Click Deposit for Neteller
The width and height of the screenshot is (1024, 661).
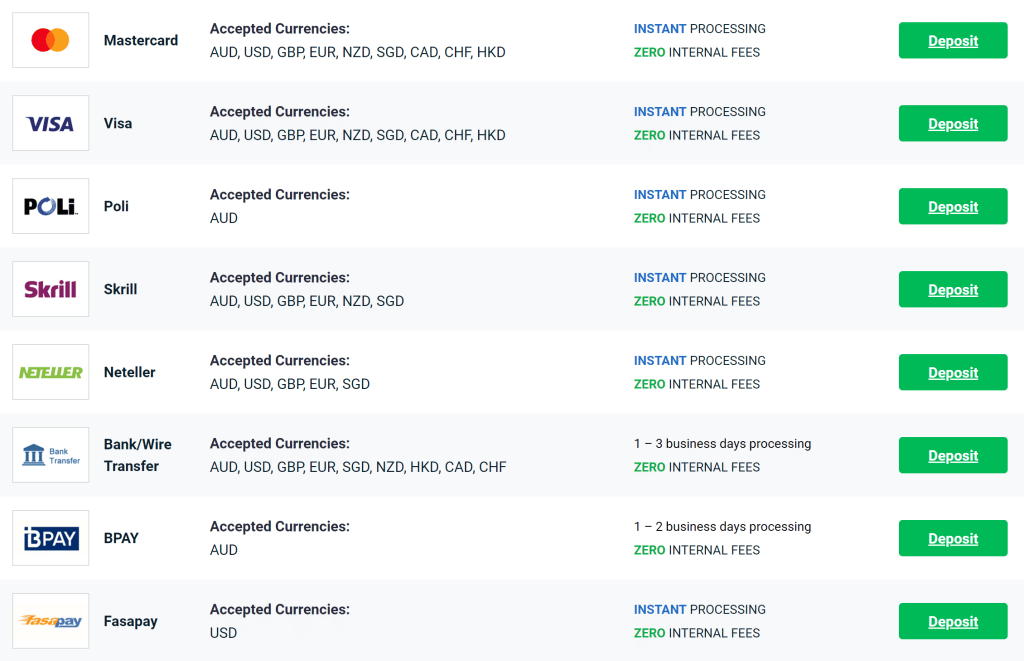click(x=953, y=372)
